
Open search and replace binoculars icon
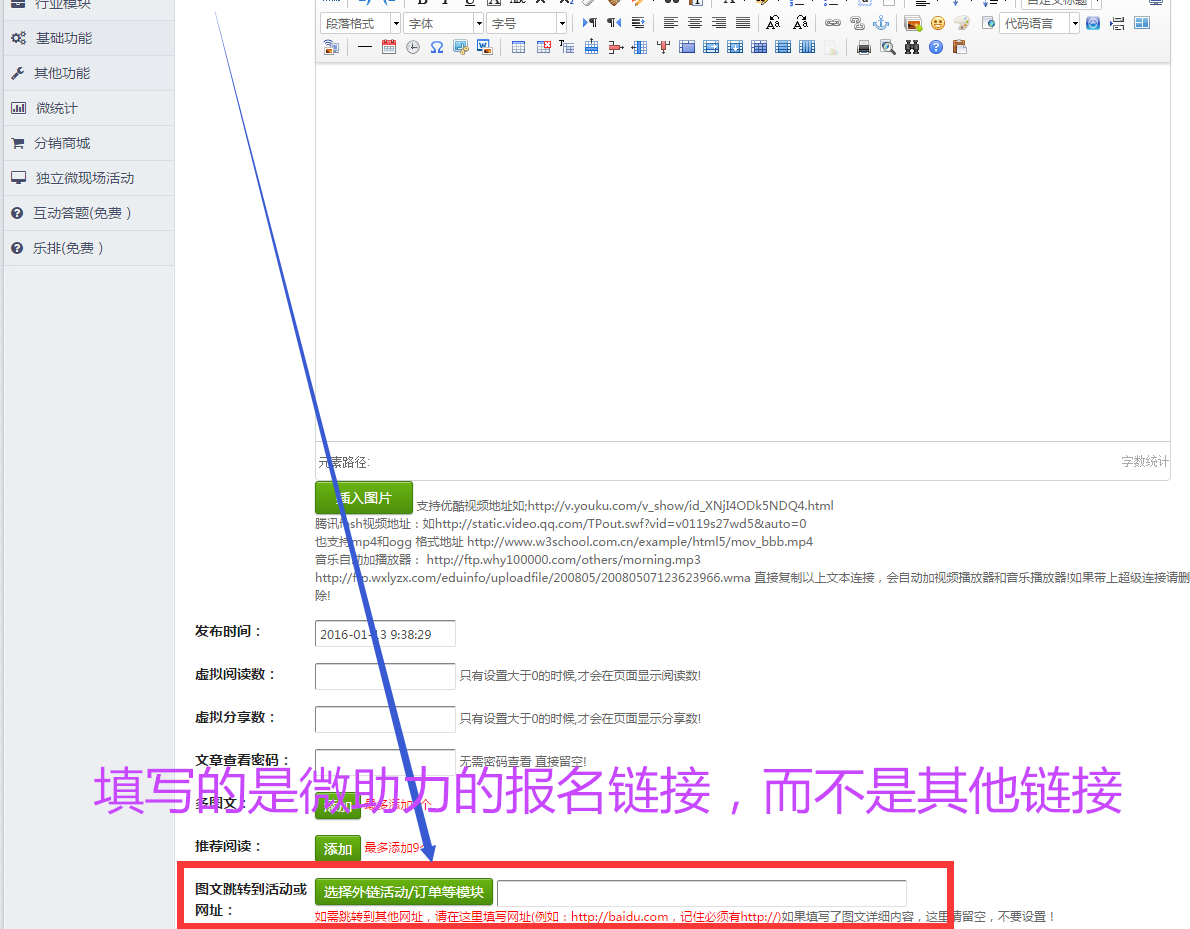(912, 47)
